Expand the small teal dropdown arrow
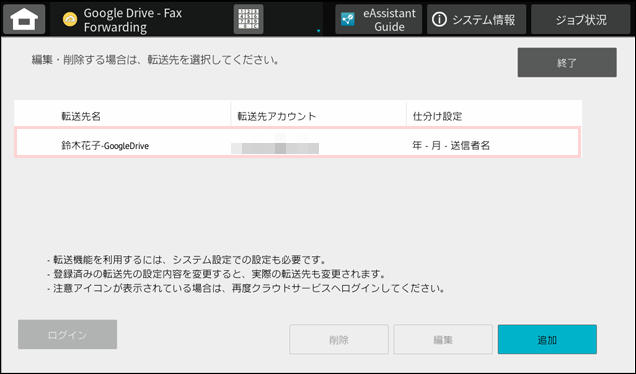This screenshot has height=374, width=636. (318, 31)
